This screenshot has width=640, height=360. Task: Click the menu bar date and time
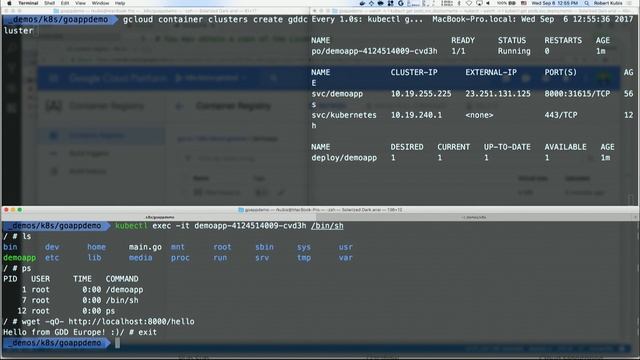[554, 3]
